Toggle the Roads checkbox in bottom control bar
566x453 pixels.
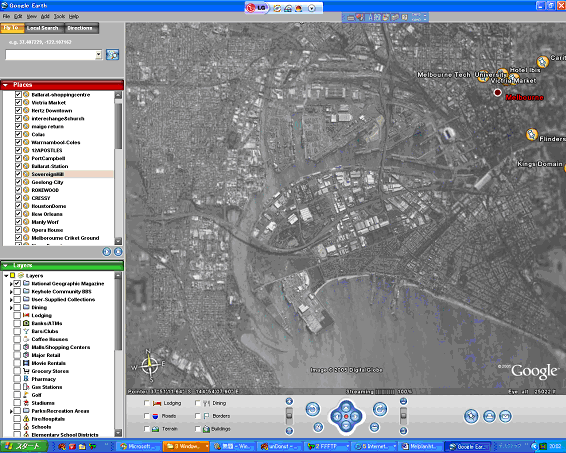pyautogui.click(x=147, y=416)
